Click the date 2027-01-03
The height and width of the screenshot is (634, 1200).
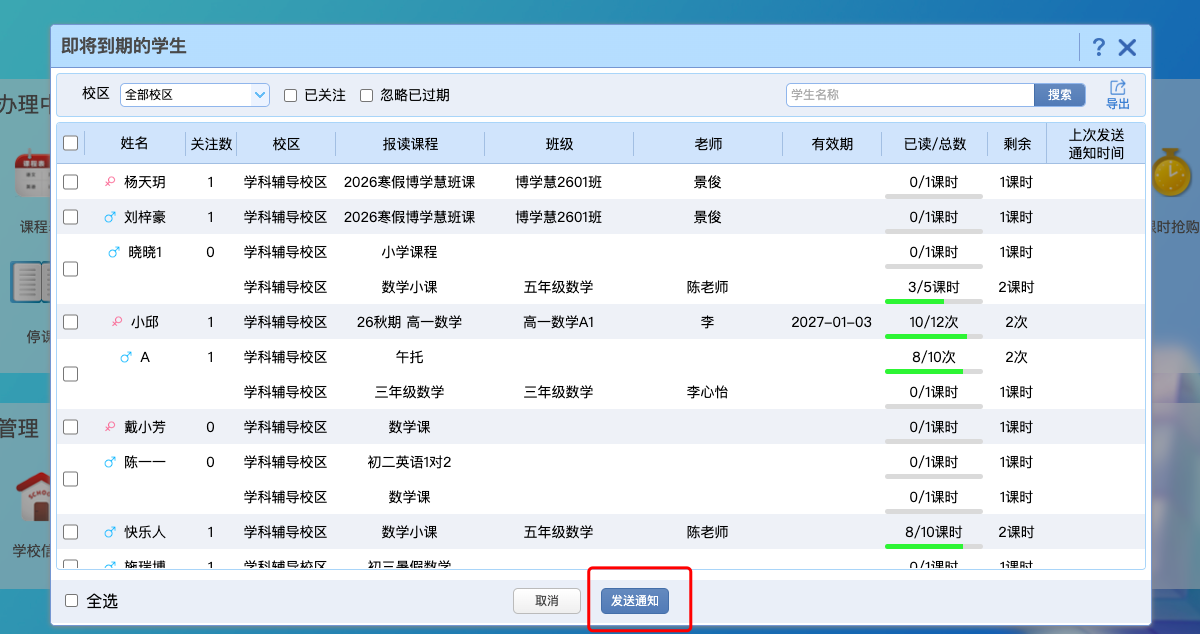831,322
